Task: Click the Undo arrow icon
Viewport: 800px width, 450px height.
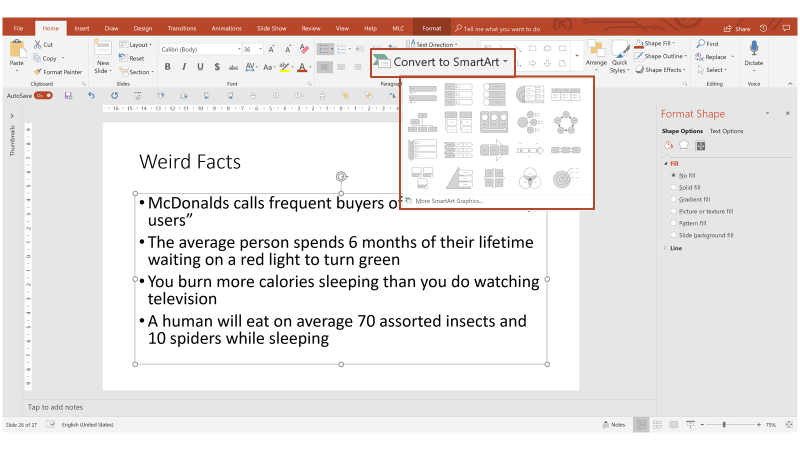Action: (x=91, y=95)
